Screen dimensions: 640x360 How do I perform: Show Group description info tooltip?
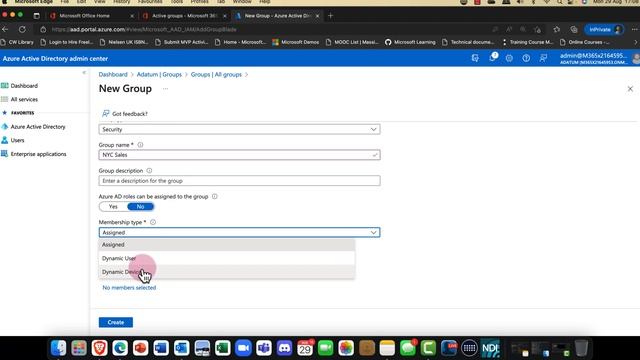[149, 171]
